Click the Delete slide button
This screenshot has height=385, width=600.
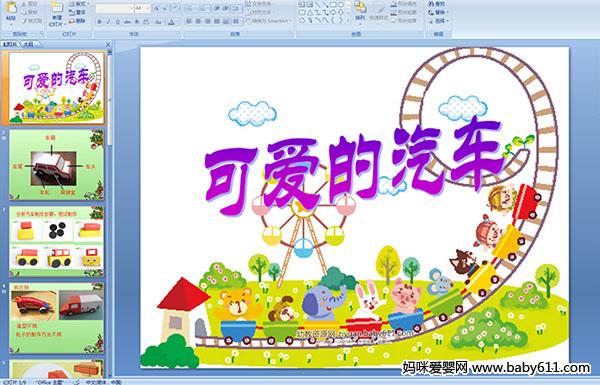77,21
